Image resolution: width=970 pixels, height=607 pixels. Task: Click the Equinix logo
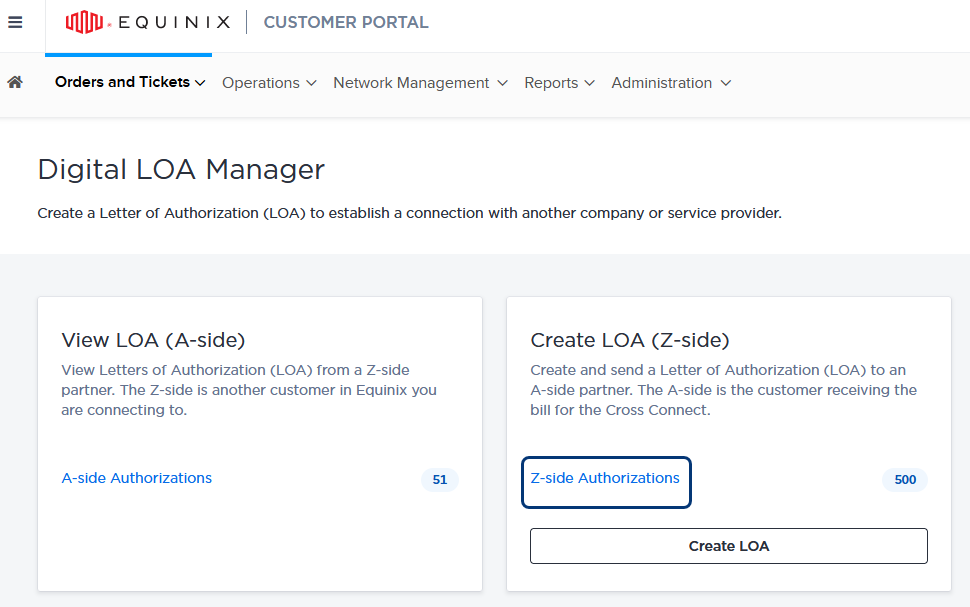148,22
